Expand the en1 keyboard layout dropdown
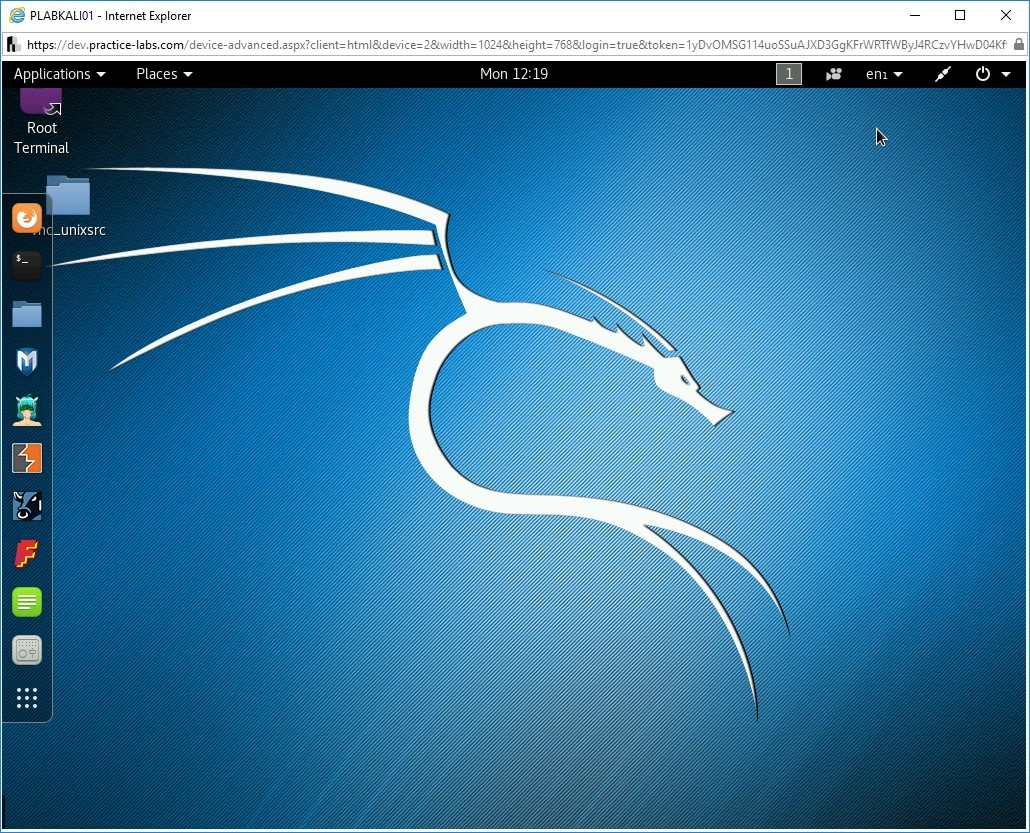 tap(884, 74)
